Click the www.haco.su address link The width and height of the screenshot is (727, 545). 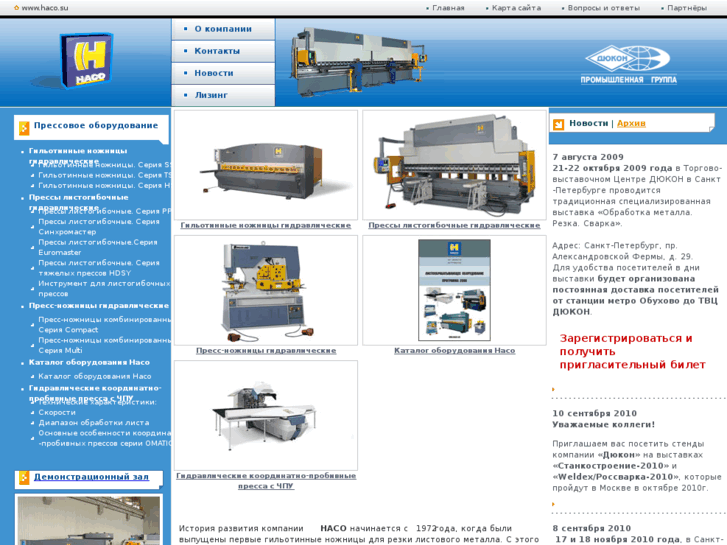click(45, 8)
